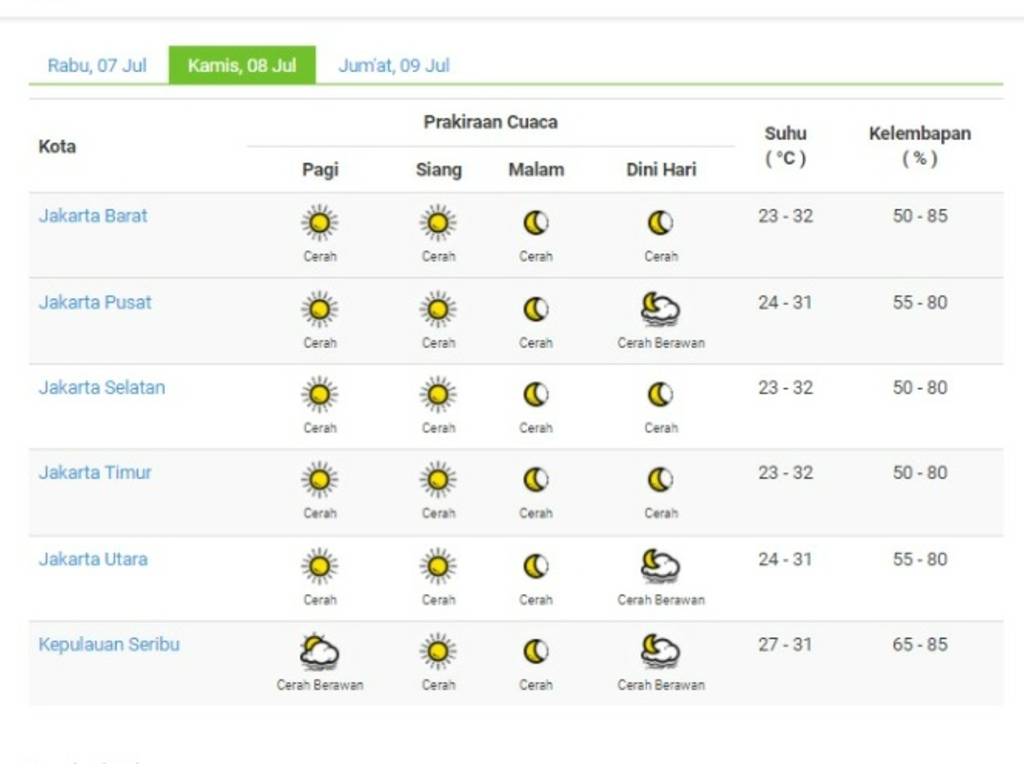Viewport: 1024px width, 768px height.
Task: Click Kepulauan Seribu's Pagi partly cloudy icon
Action: [x=319, y=652]
